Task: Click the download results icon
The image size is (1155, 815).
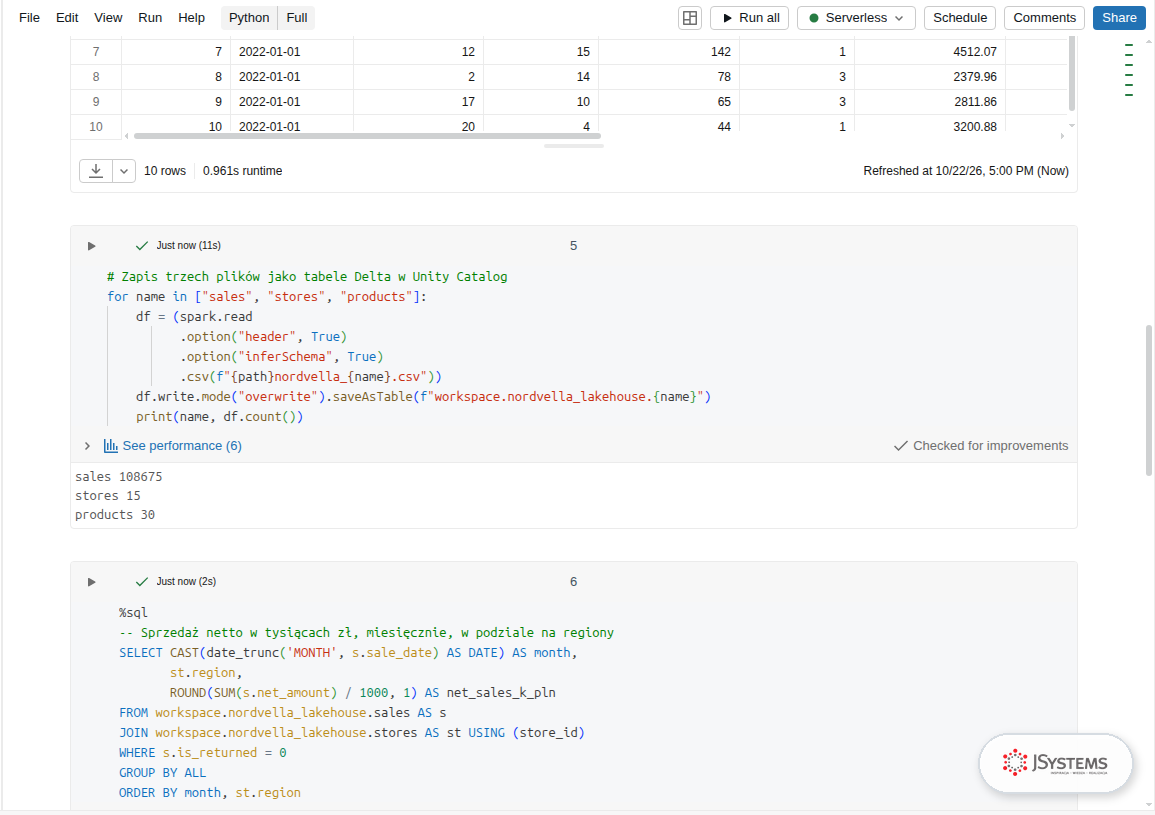Action: click(96, 171)
